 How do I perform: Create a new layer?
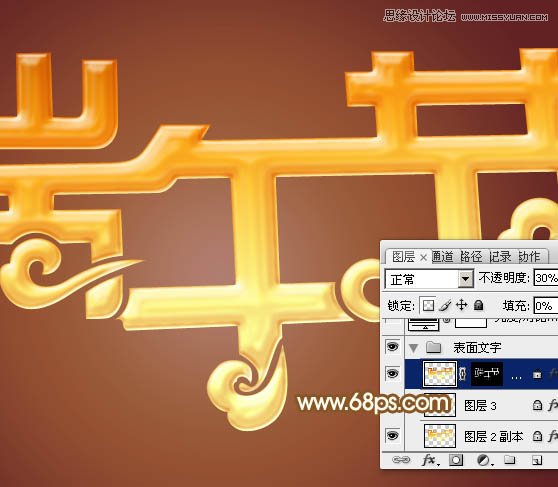(x=536, y=461)
